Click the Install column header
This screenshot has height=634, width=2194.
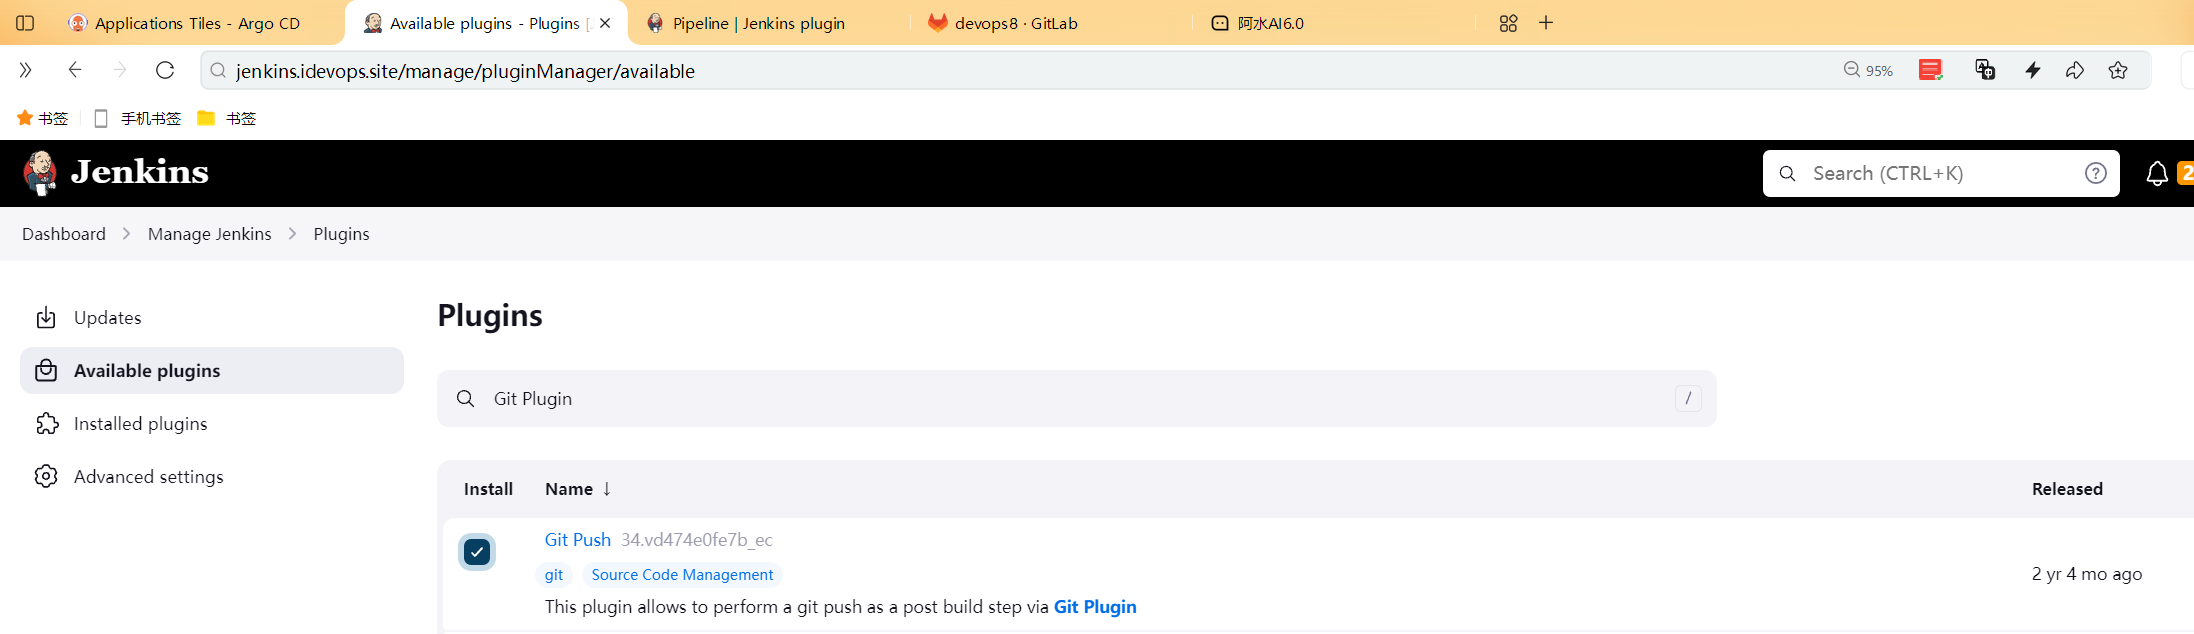click(x=488, y=489)
